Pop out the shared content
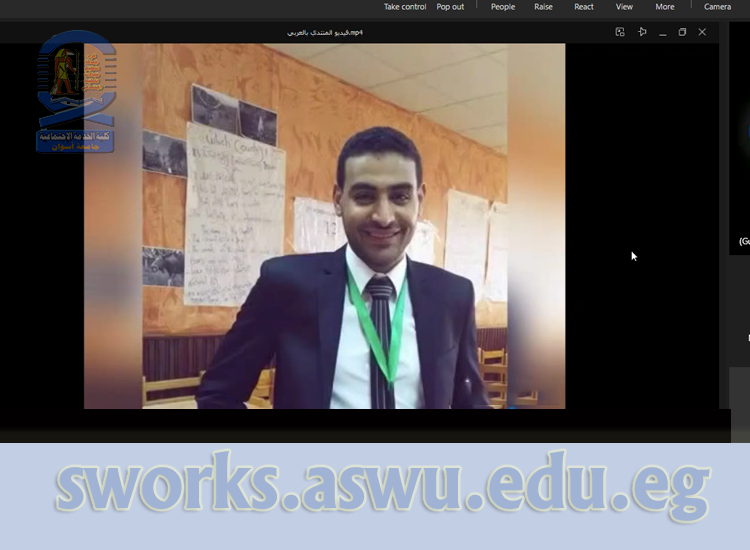This screenshot has width=750, height=550. coord(450,7)
